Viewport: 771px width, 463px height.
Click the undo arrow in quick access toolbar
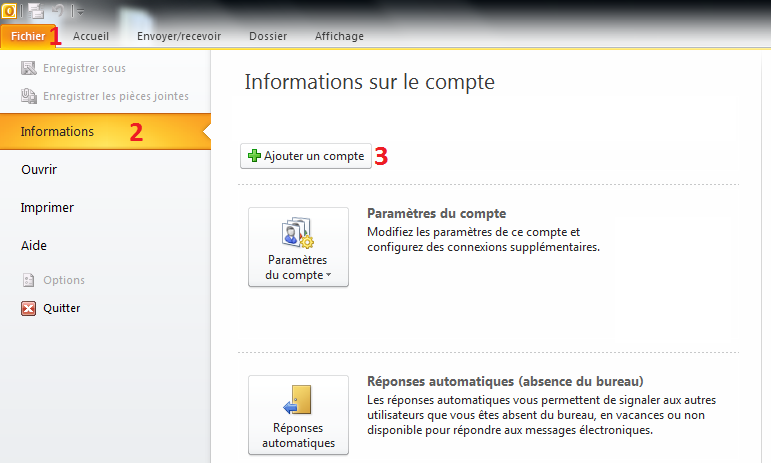tap(59, 10)
